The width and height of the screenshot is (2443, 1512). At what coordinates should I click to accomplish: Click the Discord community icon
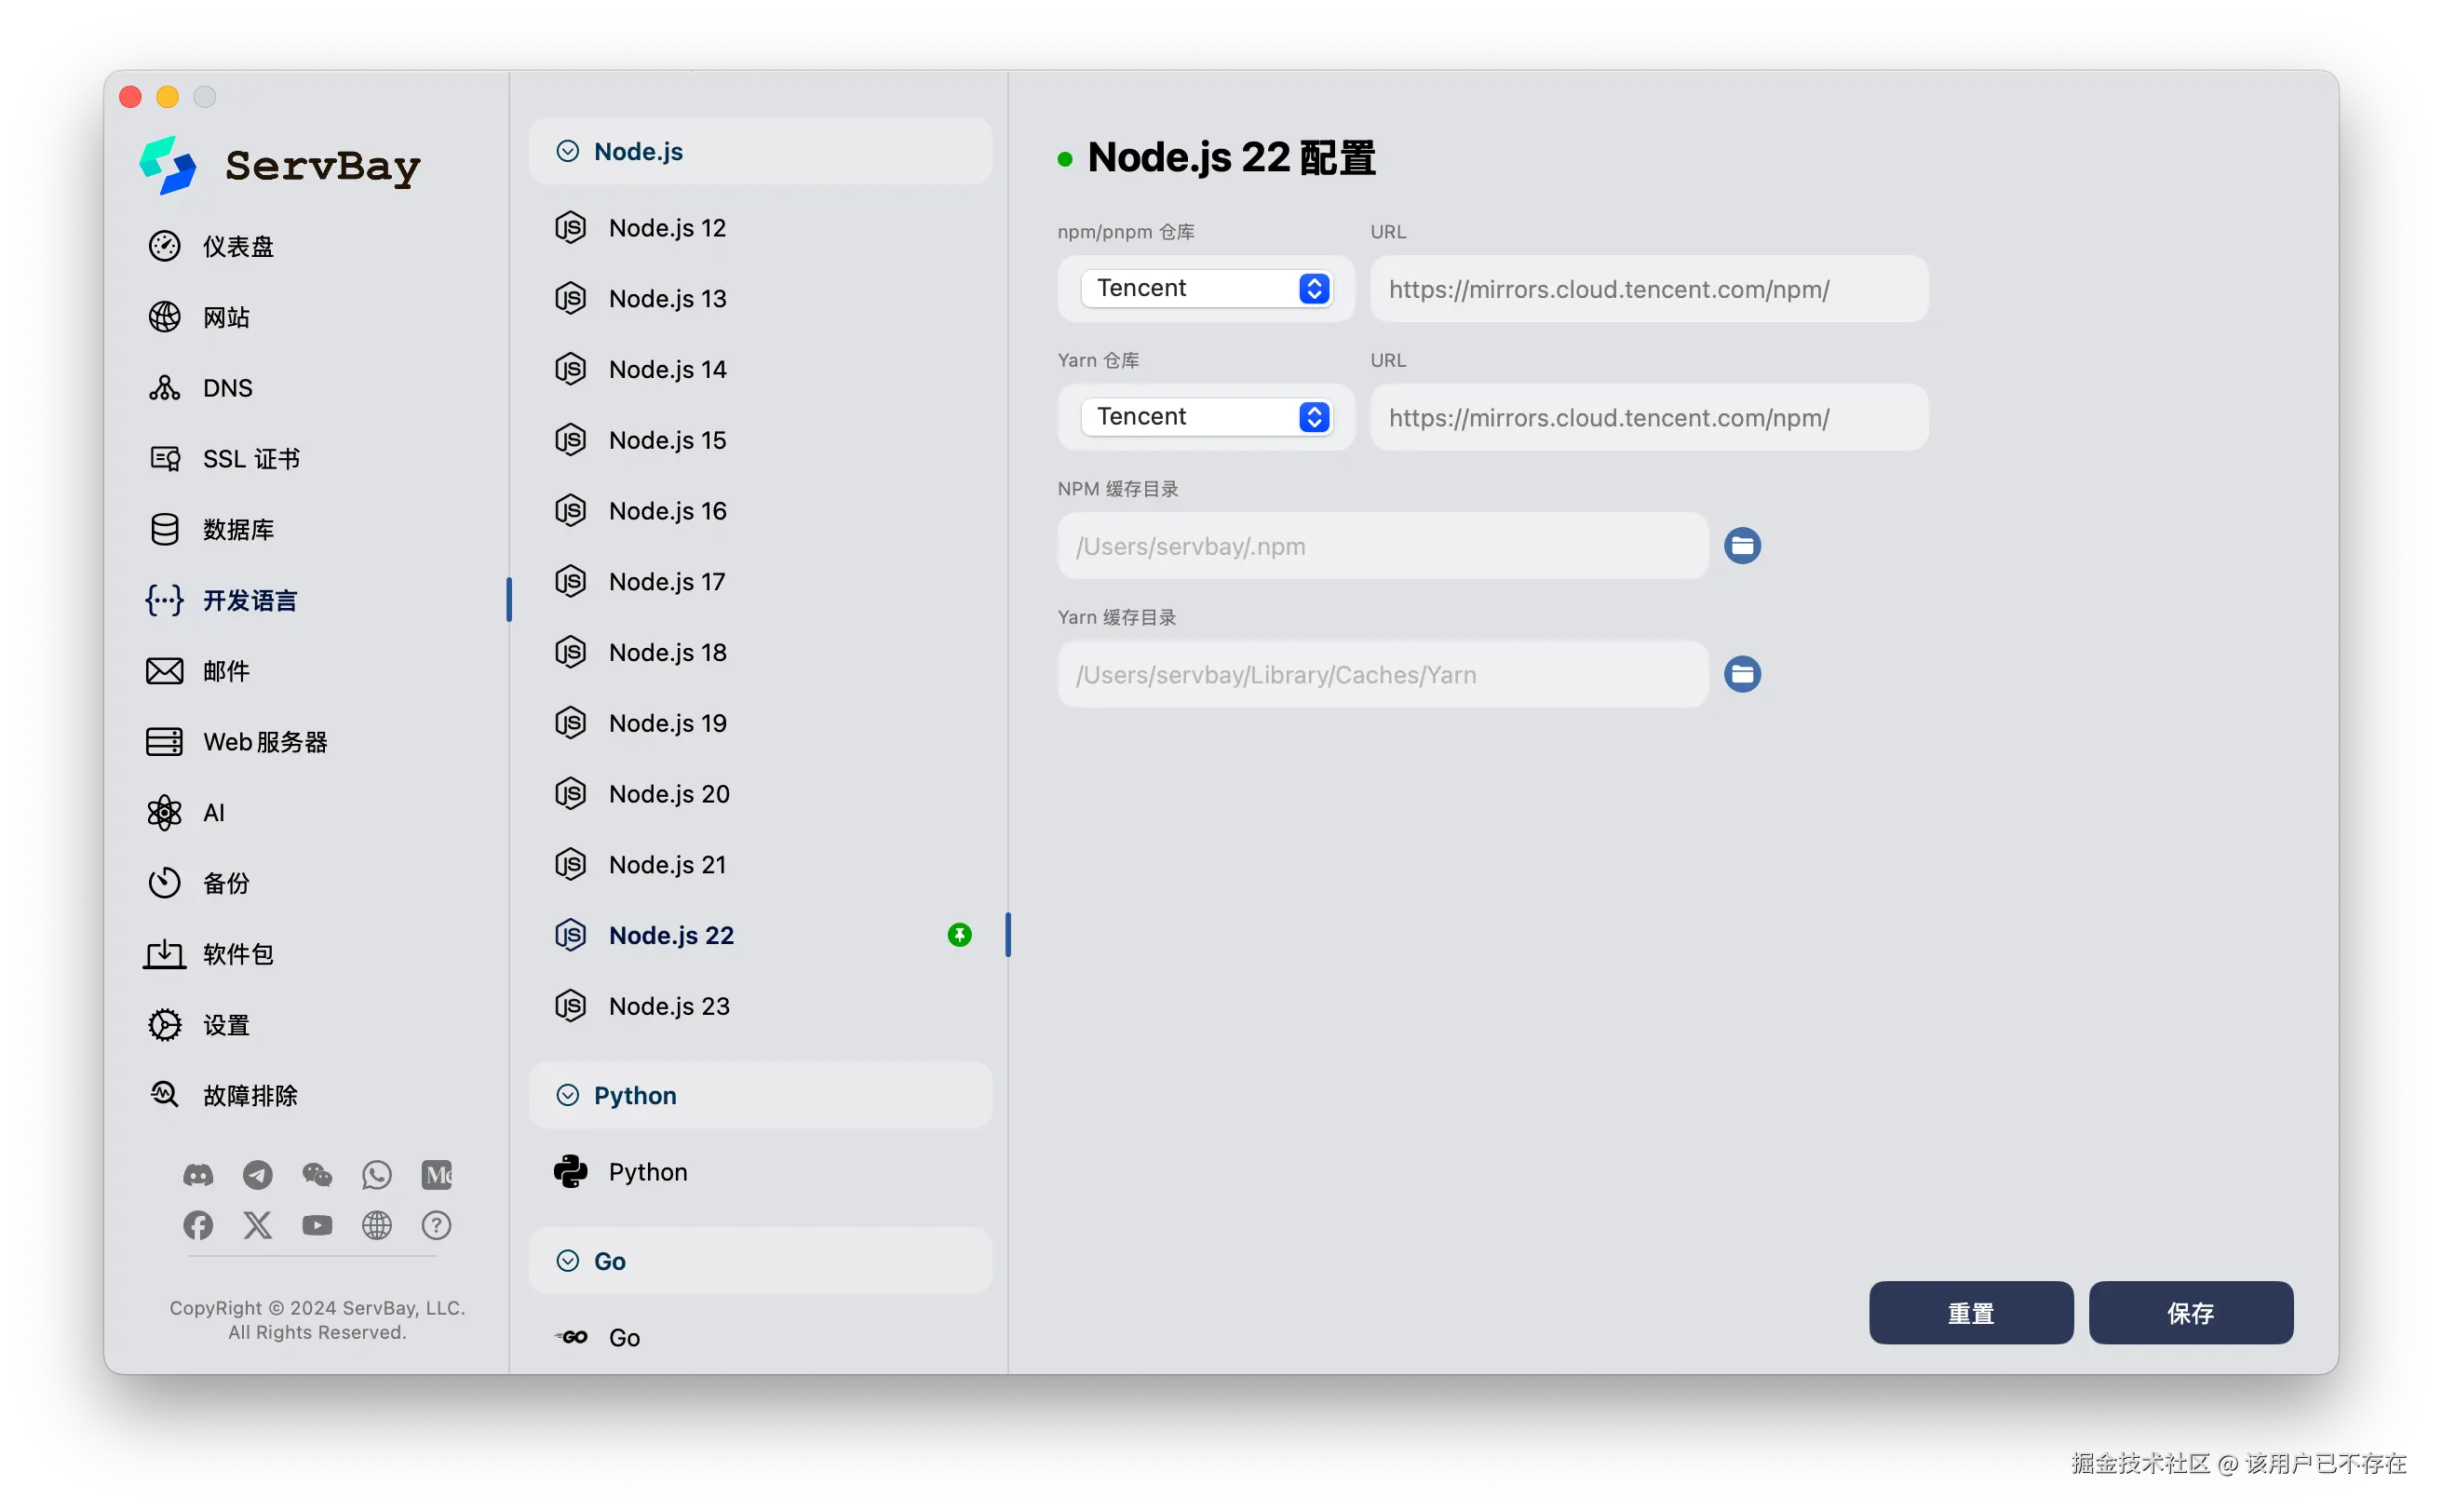[198, 1174]
